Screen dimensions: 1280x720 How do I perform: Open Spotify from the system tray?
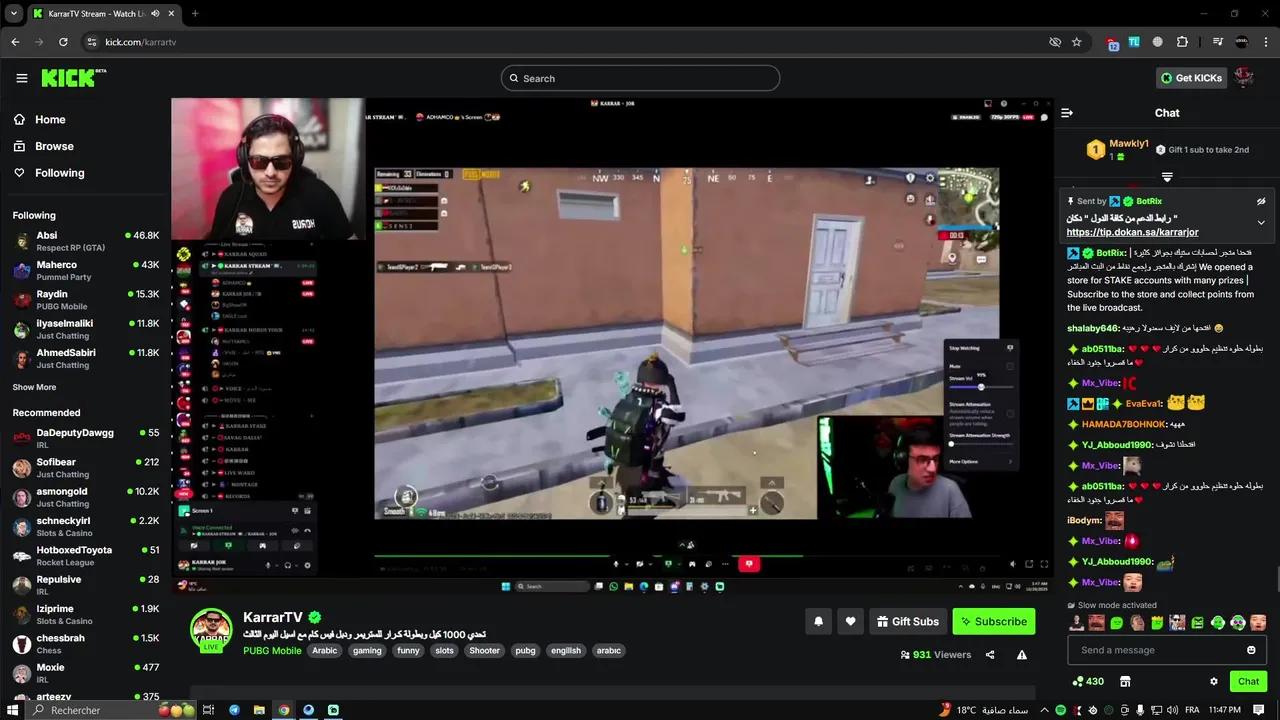1061,710
